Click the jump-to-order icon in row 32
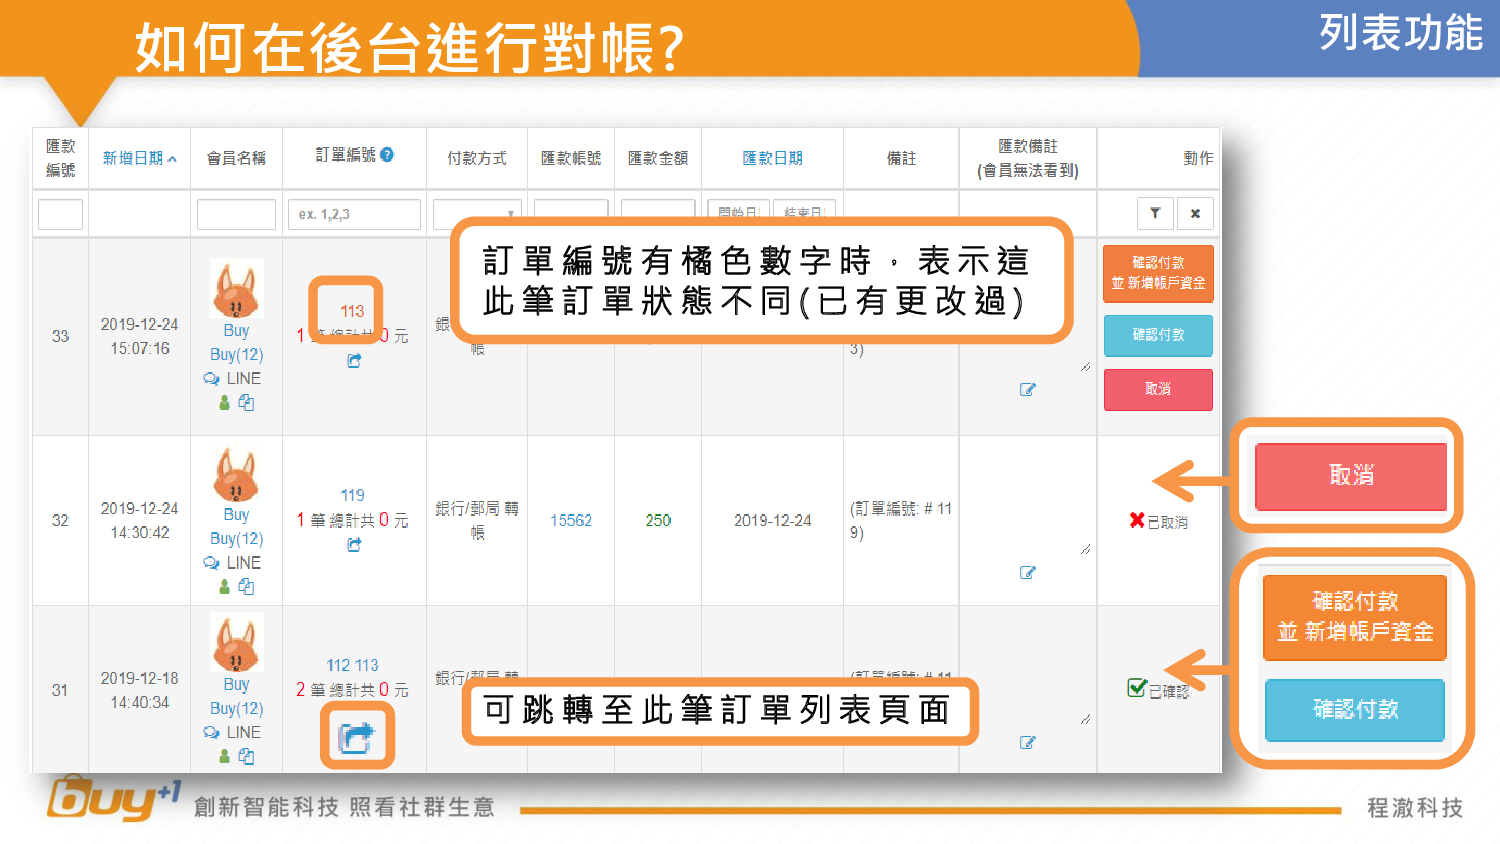Viewport: 1500px width, 844px height. click(354, 545)
